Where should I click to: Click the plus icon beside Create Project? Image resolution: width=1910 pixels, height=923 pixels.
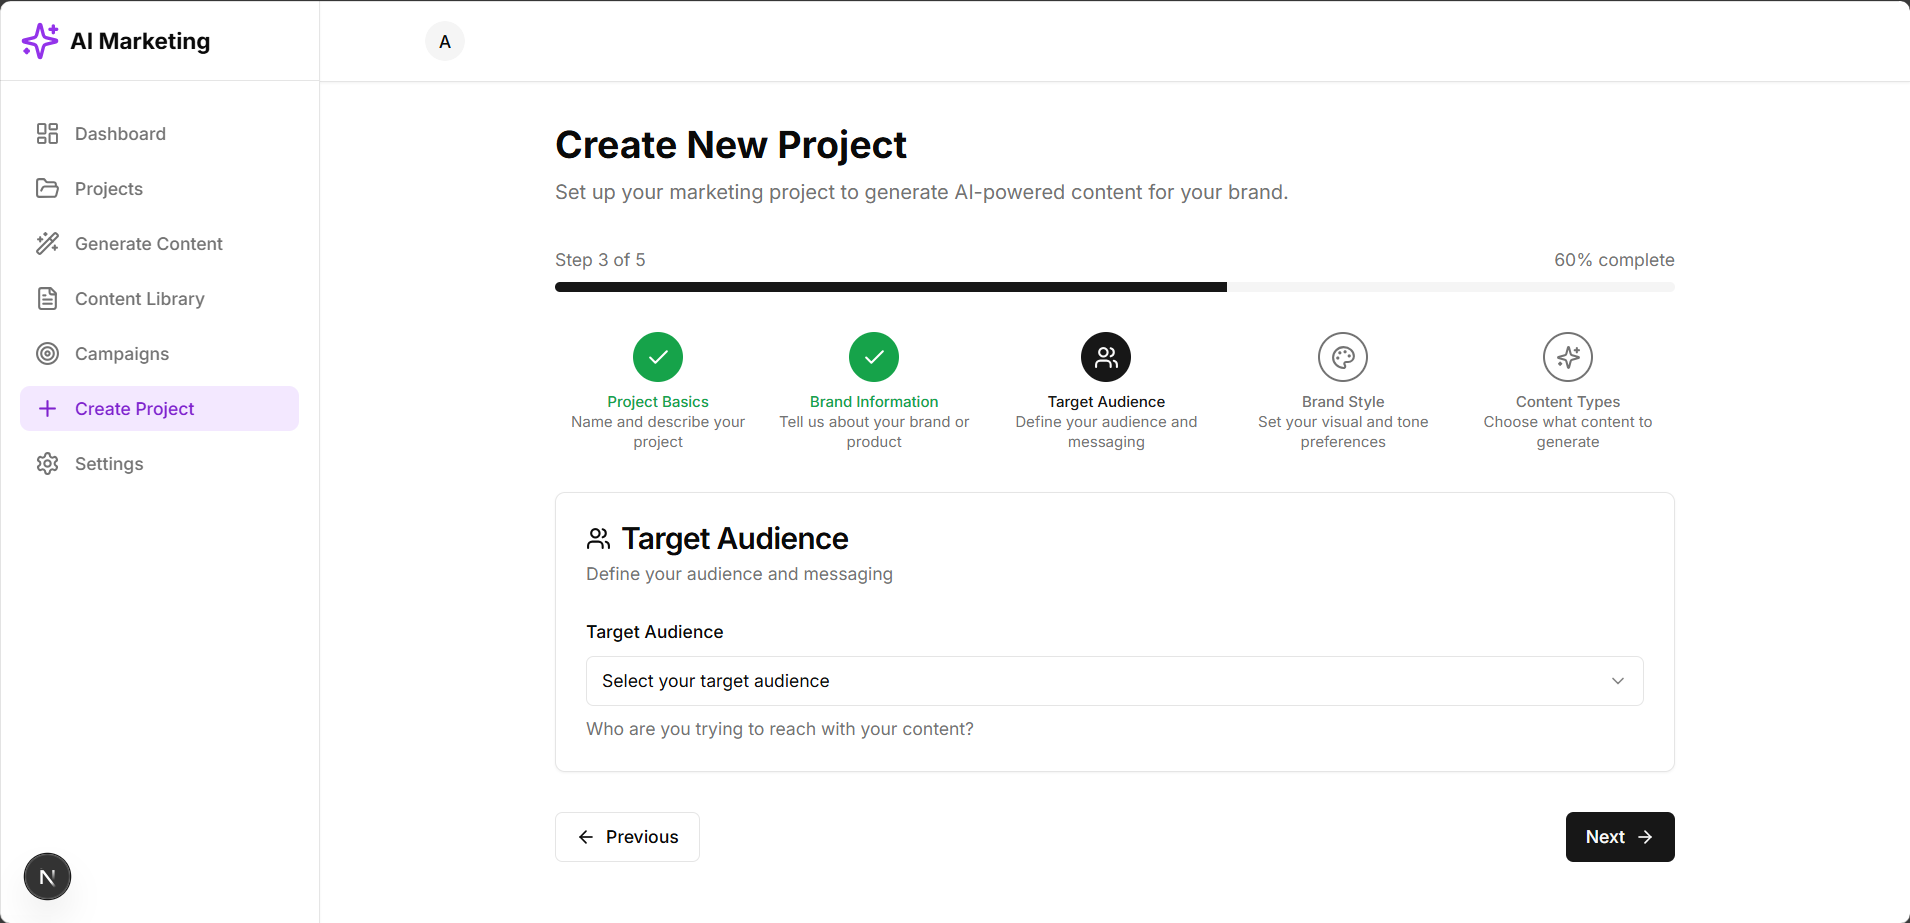point(47,409)
